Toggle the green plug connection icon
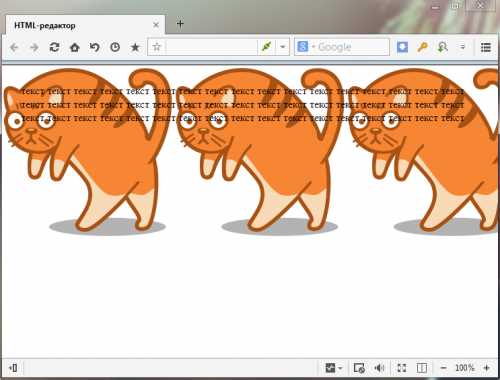 click(x=266, y=47)
